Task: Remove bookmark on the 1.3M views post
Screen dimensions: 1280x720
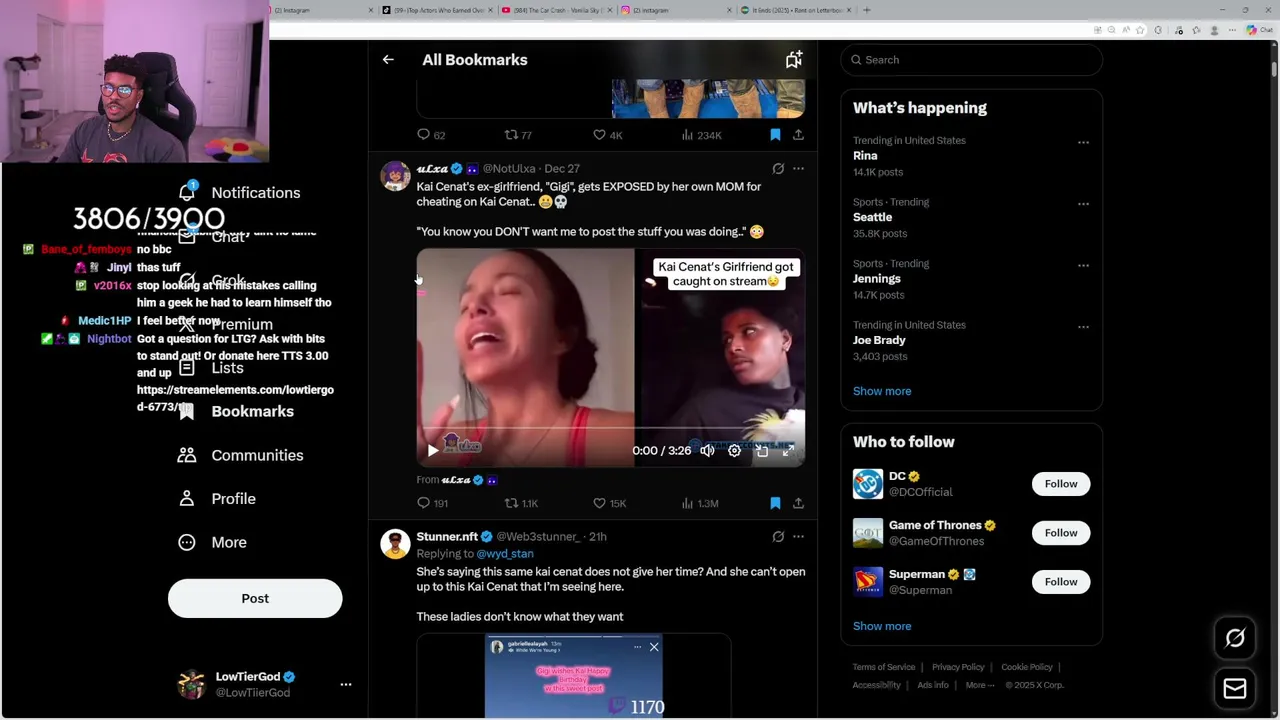Action: 775,503
